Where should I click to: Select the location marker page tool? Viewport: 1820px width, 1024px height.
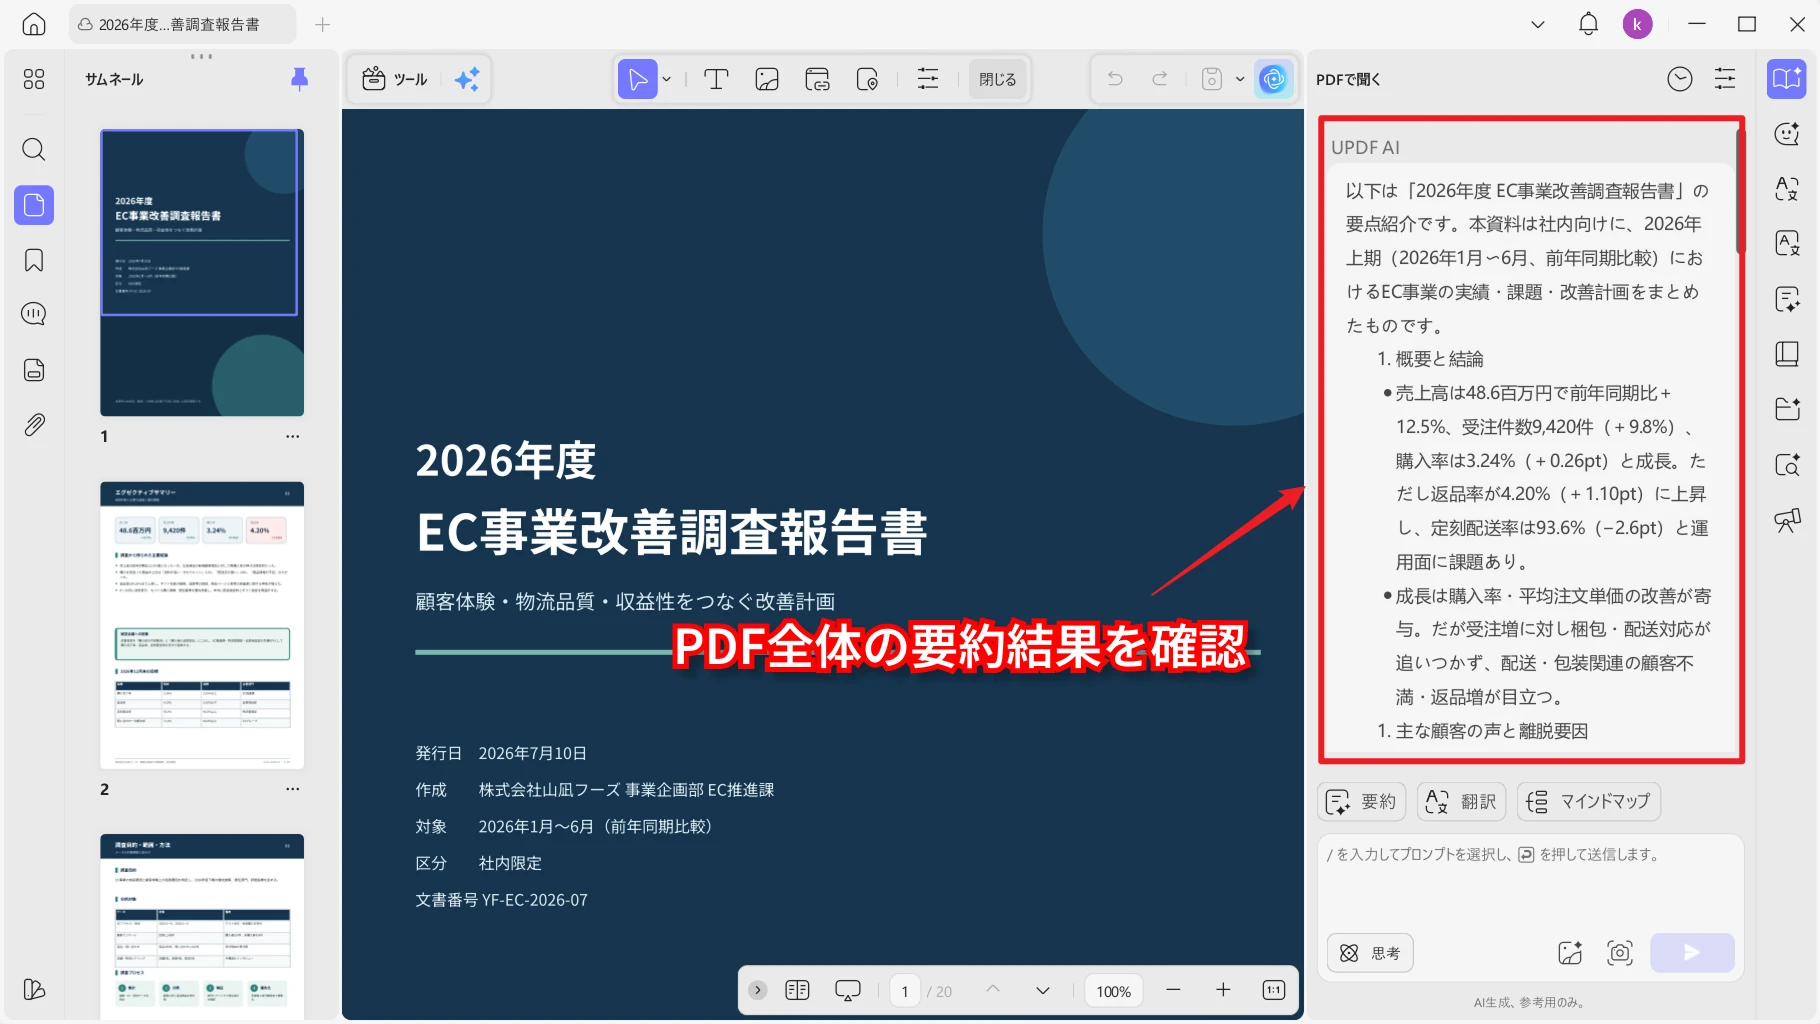pos(867,79)
